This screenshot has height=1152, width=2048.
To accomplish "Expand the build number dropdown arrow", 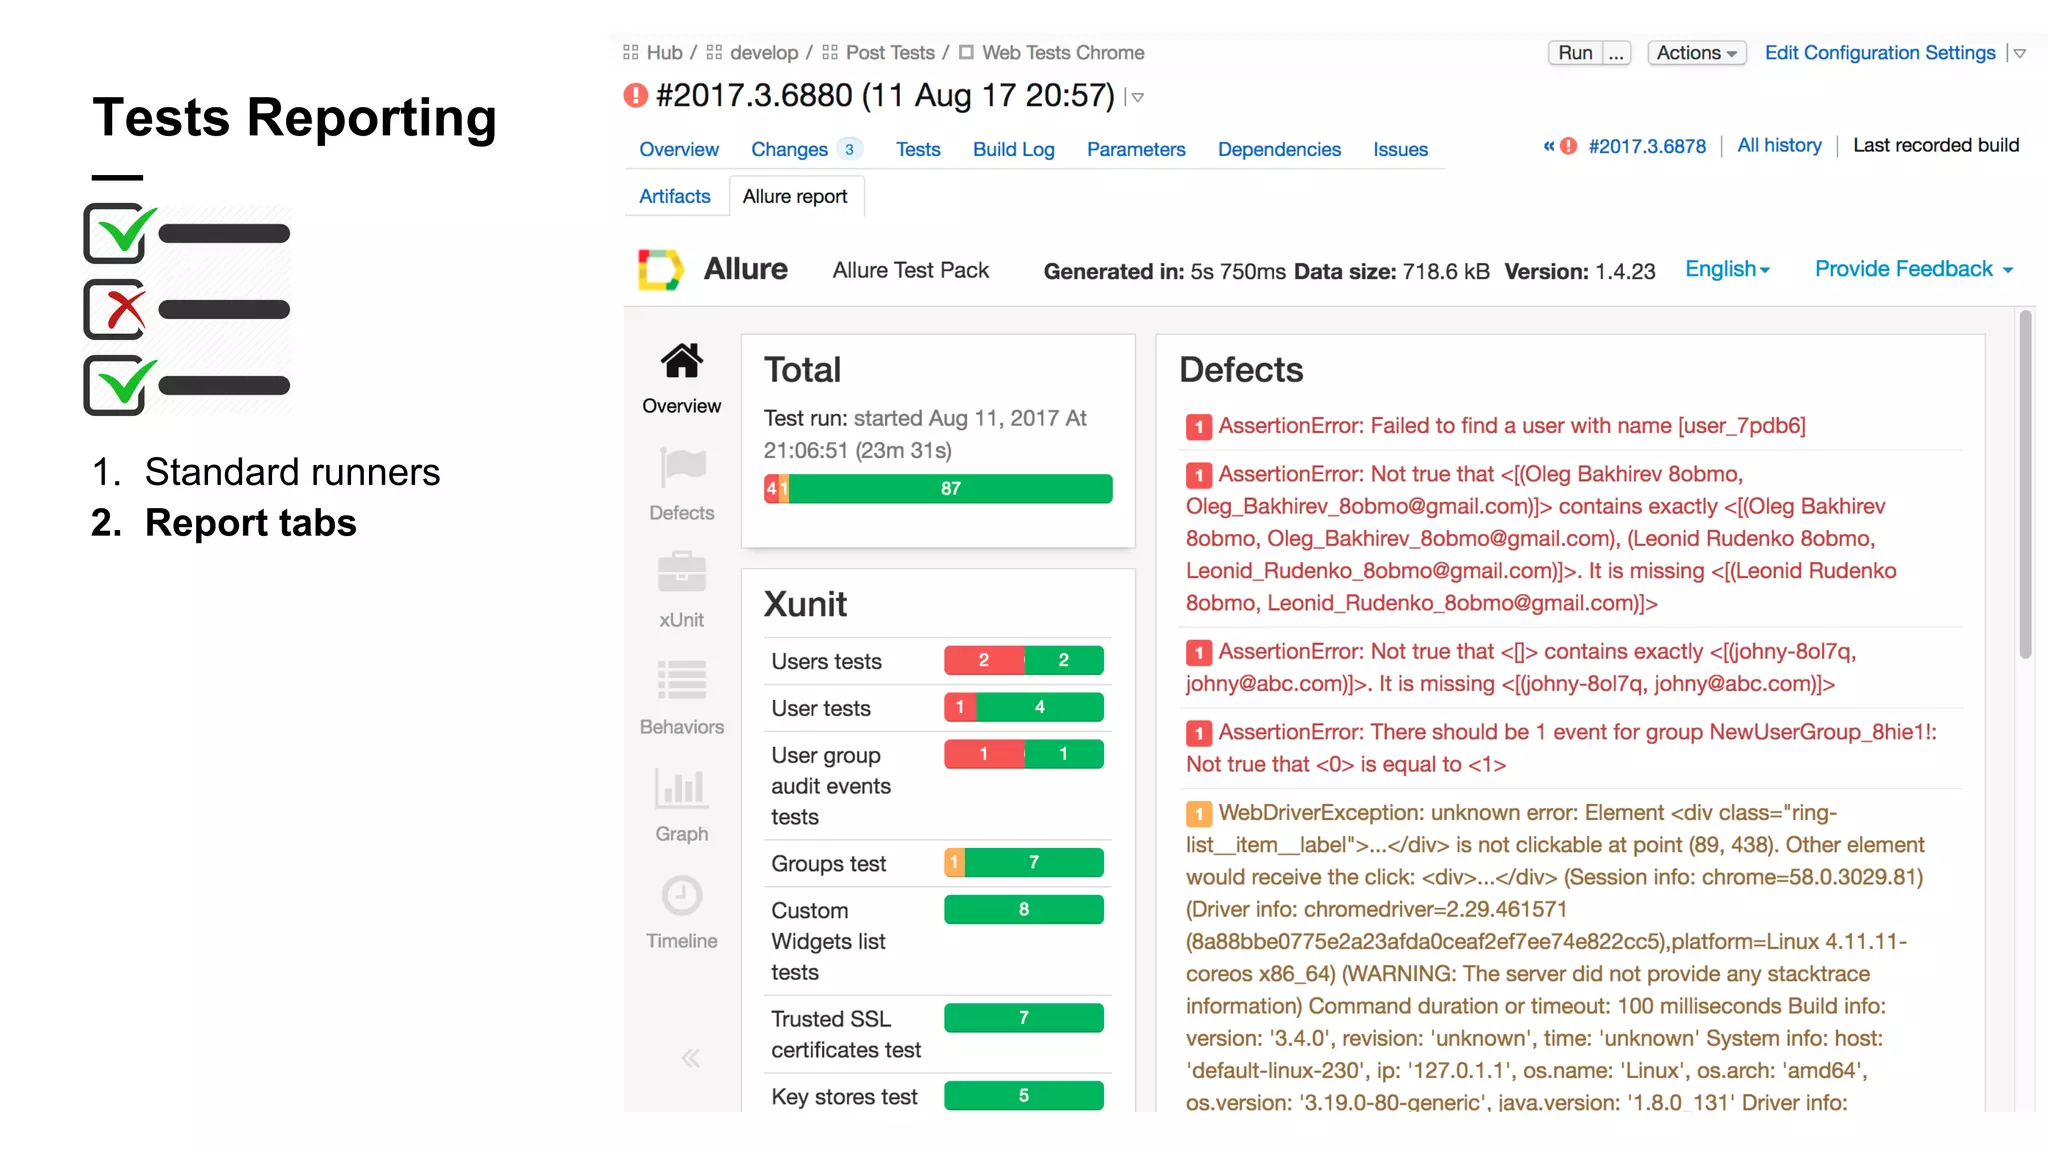I will click(x=1137, y=97).
